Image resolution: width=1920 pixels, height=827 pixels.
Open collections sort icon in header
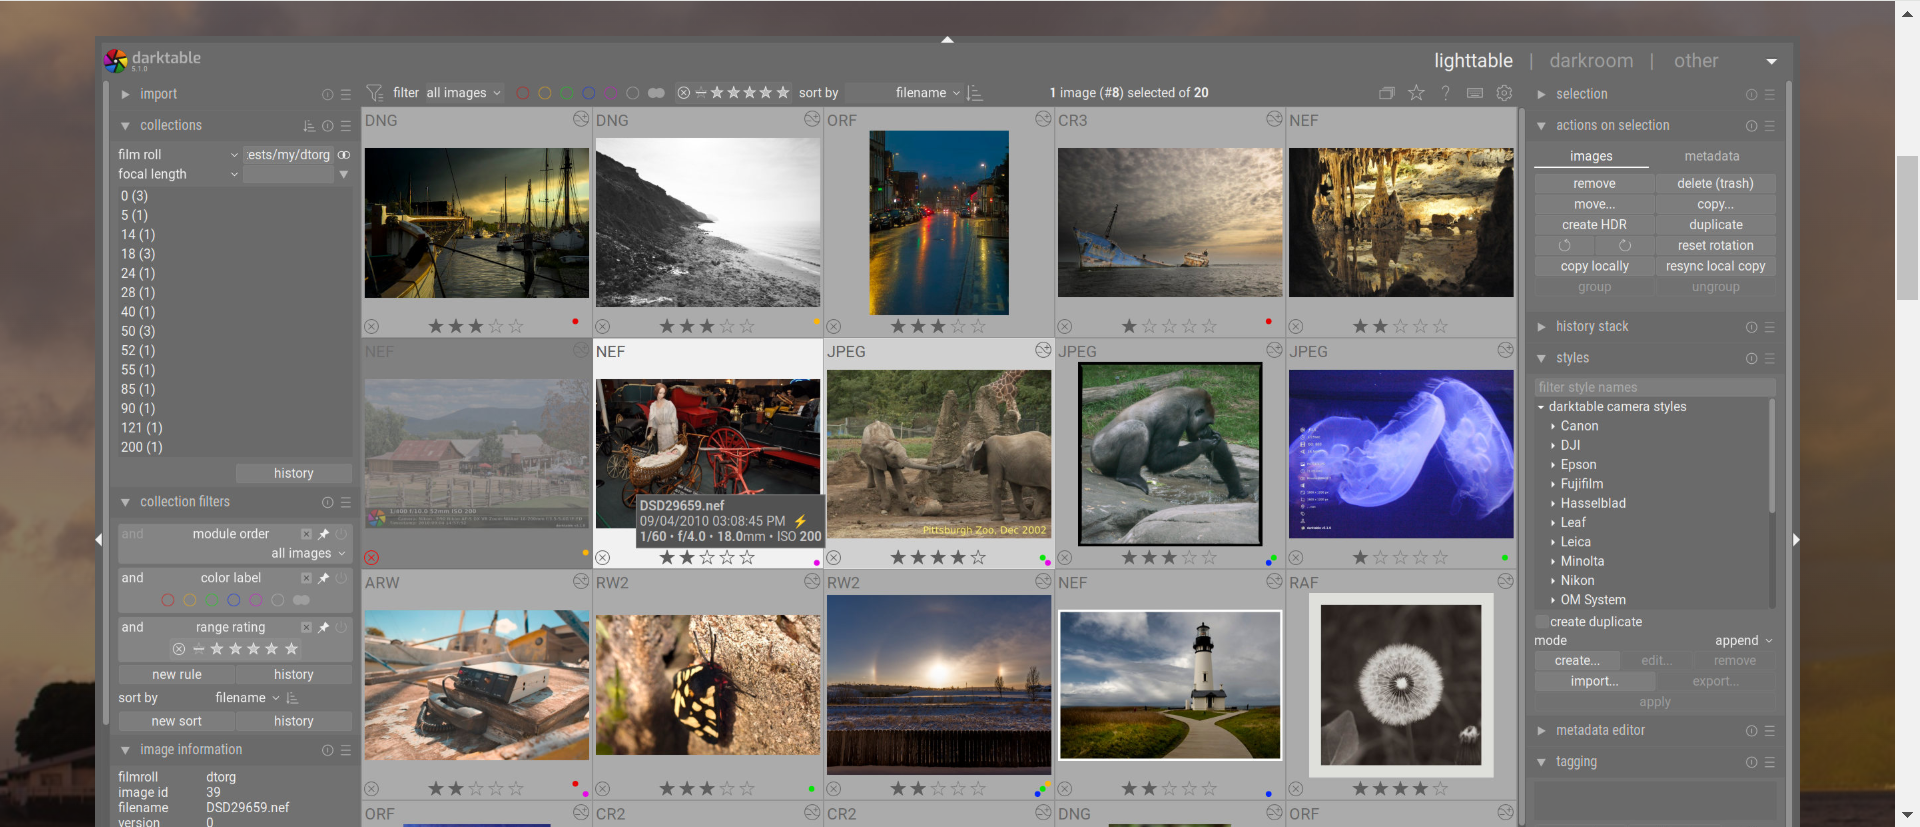click(309, 126)
